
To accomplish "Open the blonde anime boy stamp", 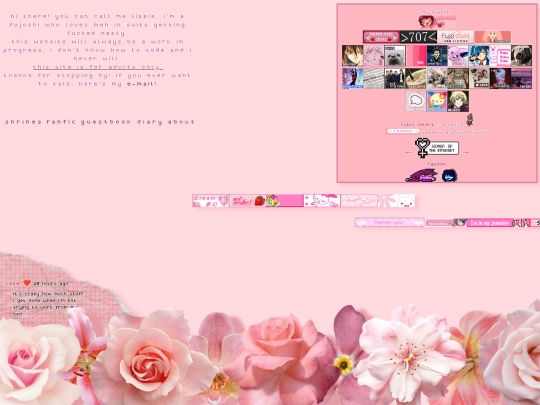I will (458, 101).
